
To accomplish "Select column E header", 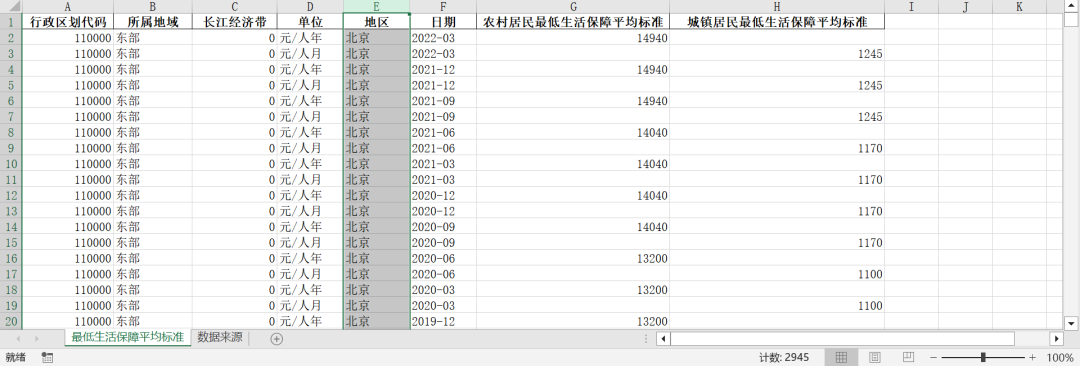I will [376, 6].
